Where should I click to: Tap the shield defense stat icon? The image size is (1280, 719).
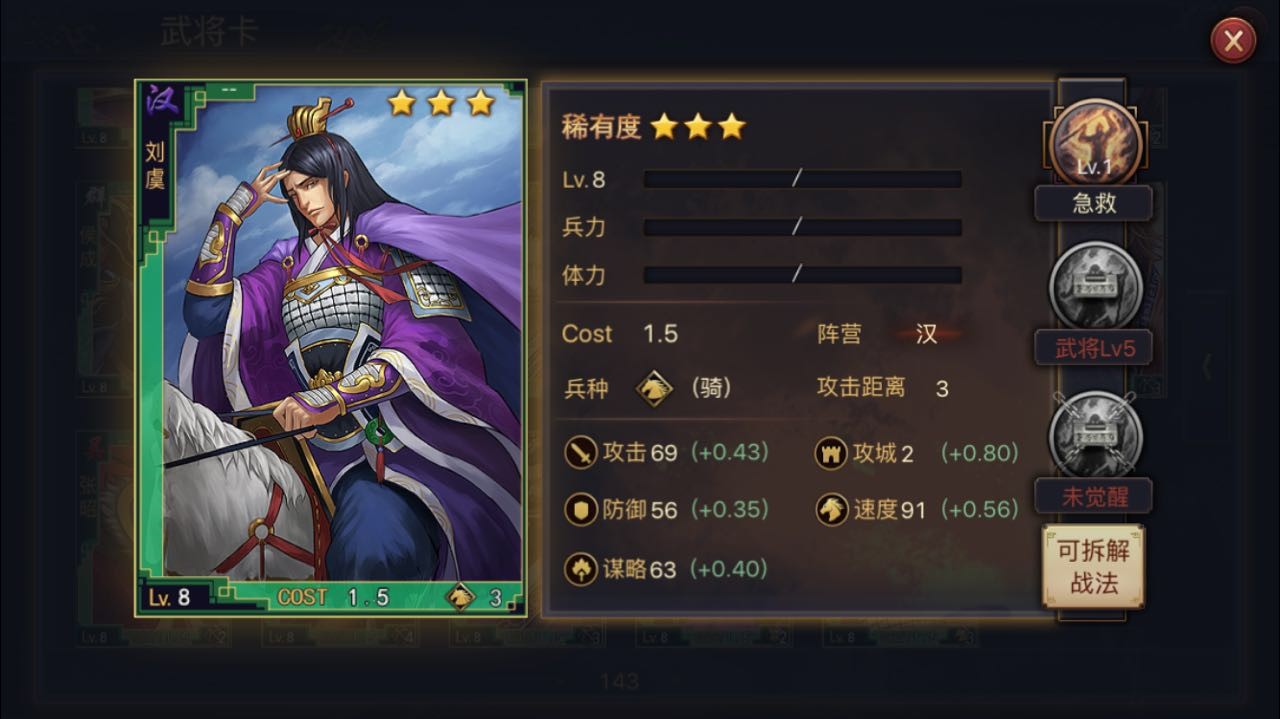(x=580, y=510)
